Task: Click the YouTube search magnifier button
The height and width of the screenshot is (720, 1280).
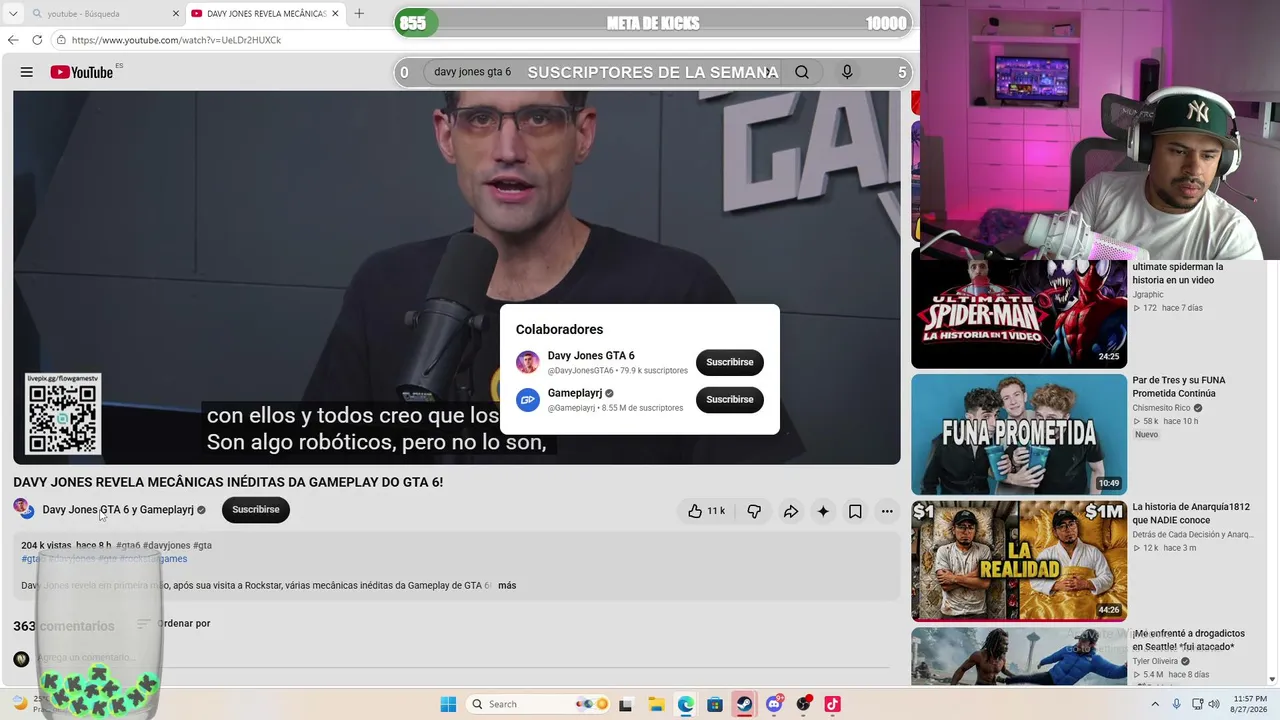Action: [x=802, y=72]
